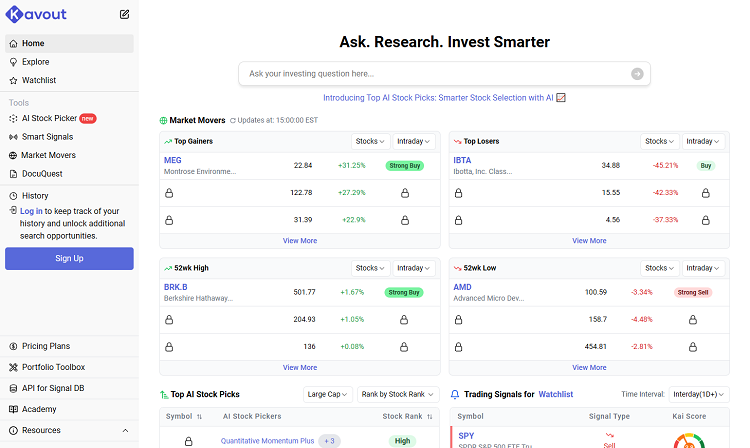The width and height of the screenshot is (750, 448).
Task: Submit question with arrow button
Action: (x=637, y=74)
